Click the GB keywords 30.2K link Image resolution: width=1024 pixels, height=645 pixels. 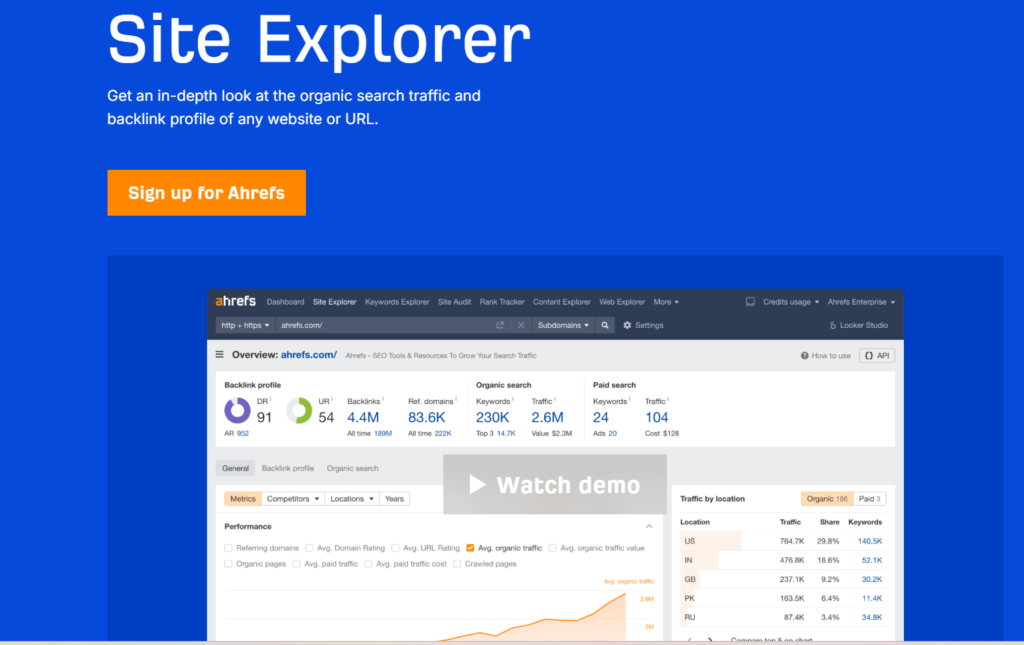coord(872,579)
